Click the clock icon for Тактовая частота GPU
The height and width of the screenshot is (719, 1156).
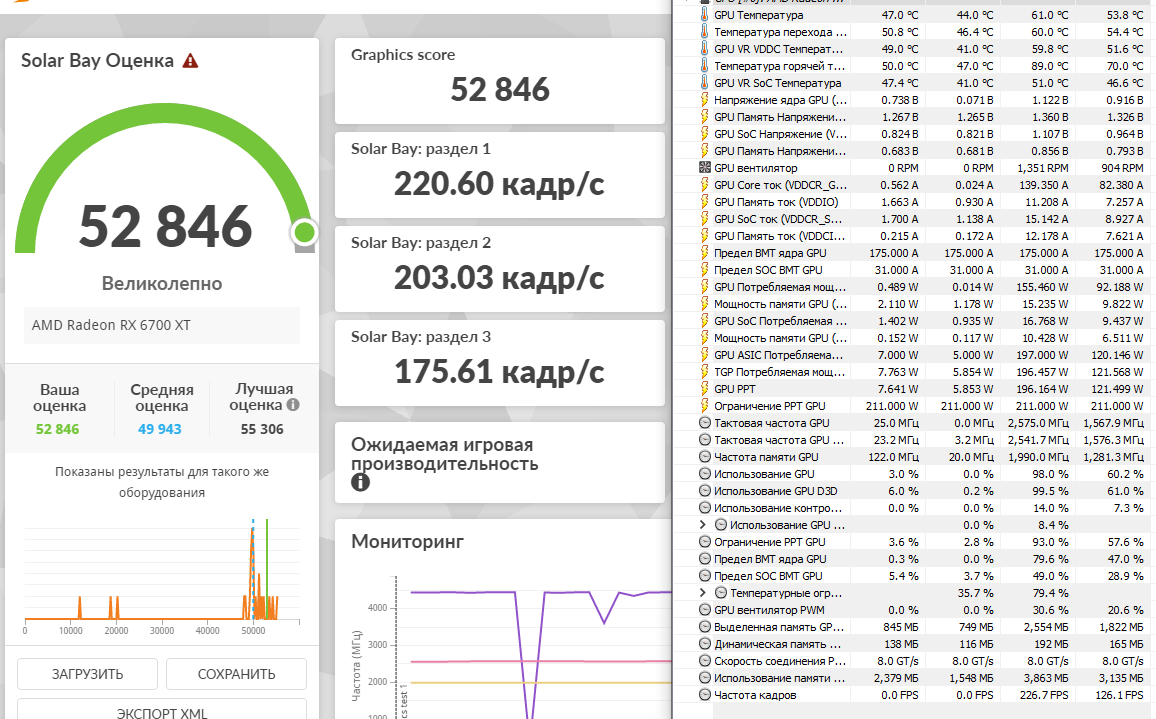705,423
